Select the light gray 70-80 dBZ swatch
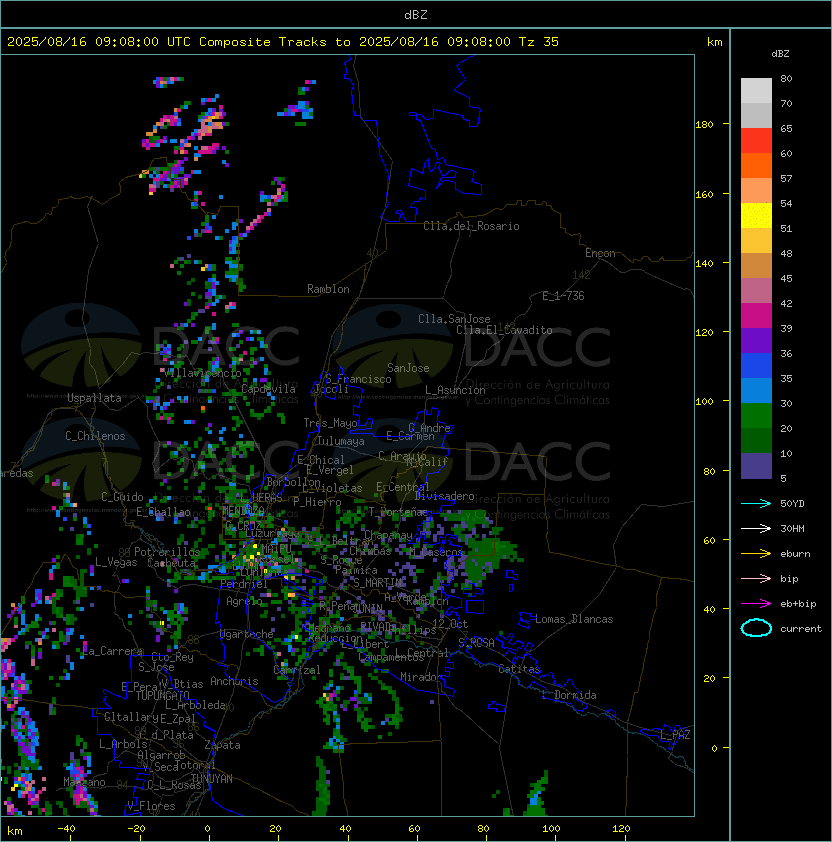Screen dimensions: 832x842 pyautogui.click(x=756, y=91)
